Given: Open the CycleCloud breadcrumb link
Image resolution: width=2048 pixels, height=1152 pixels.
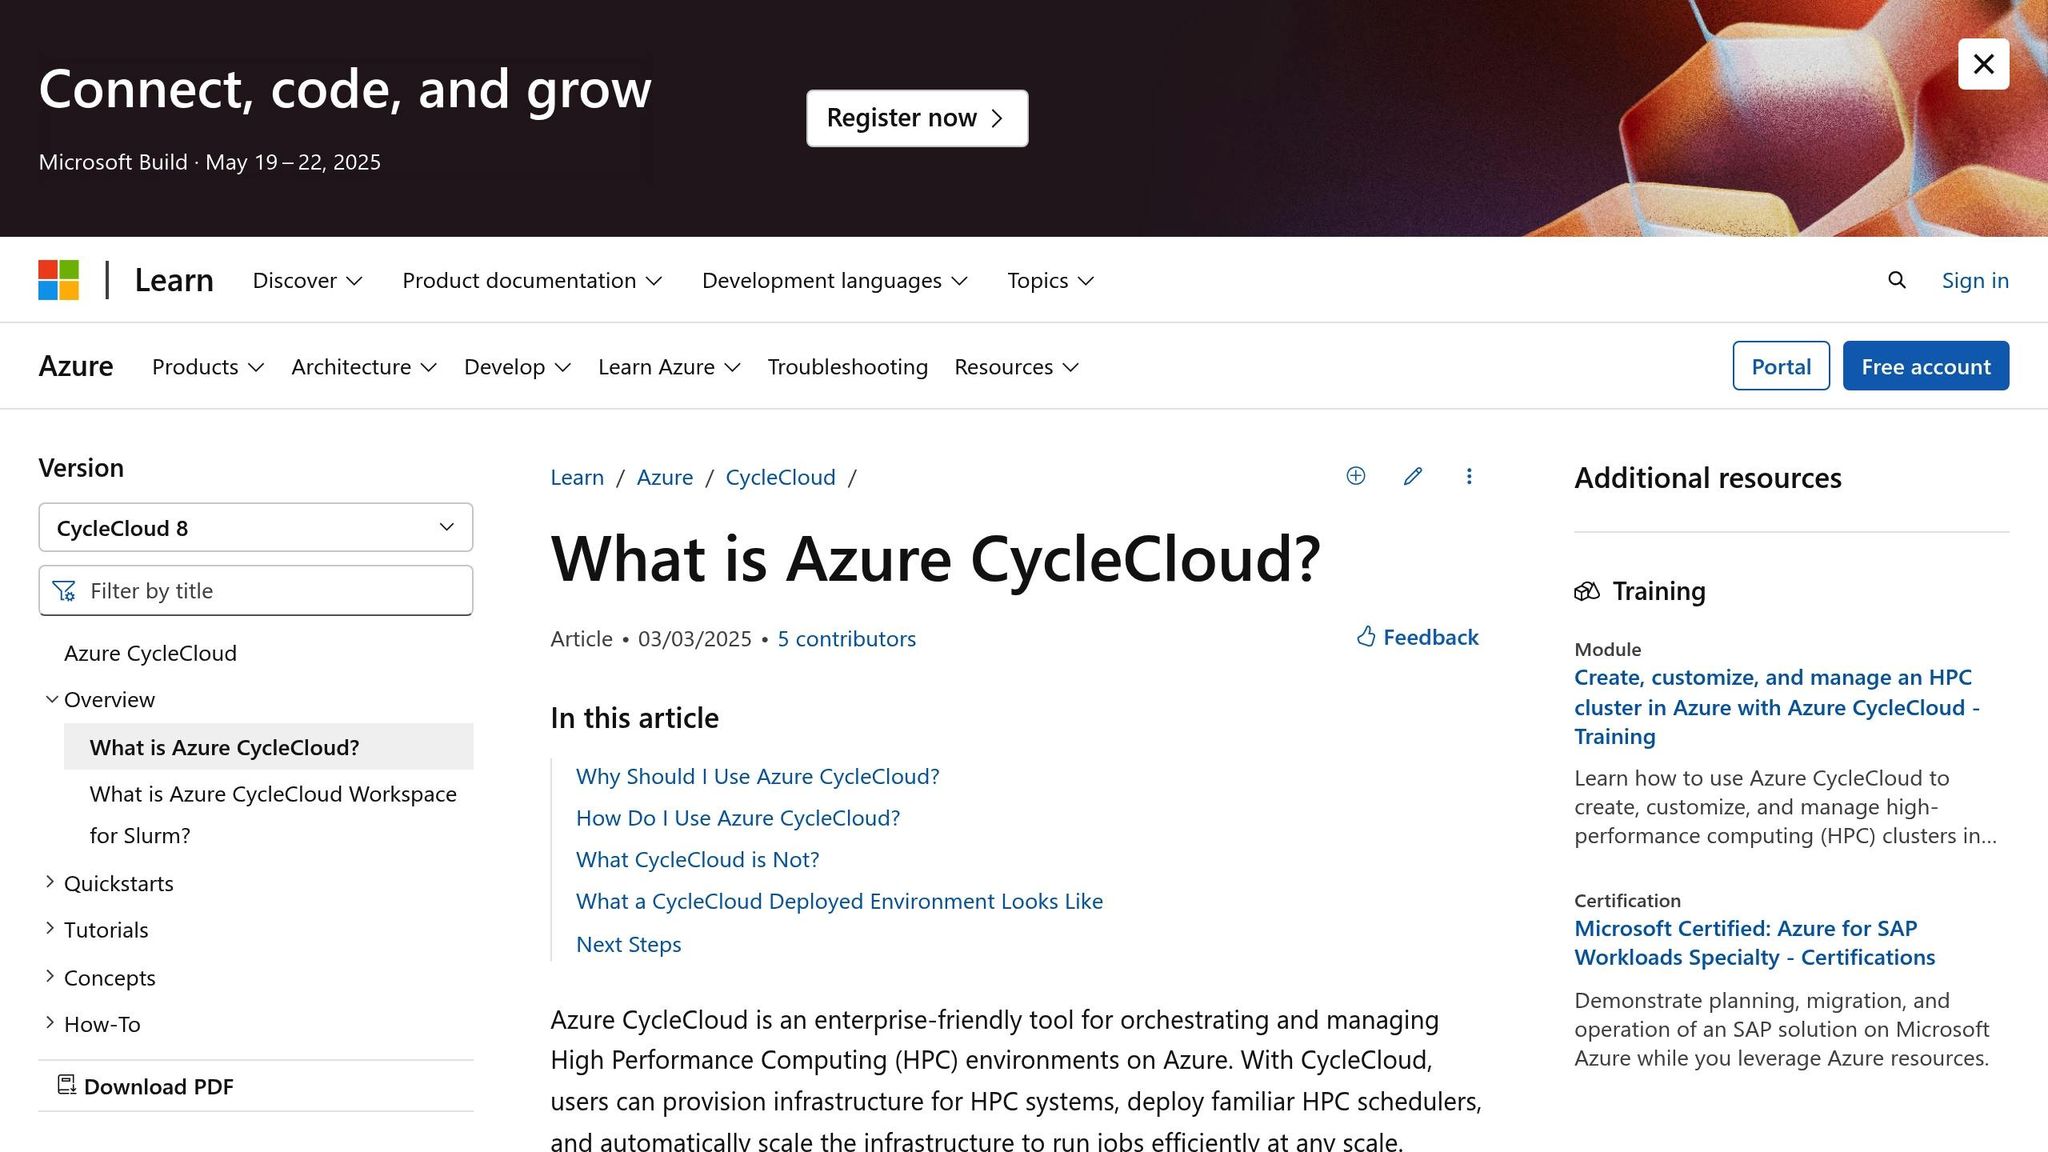Looking at the screenshot, I should (780, 477).
